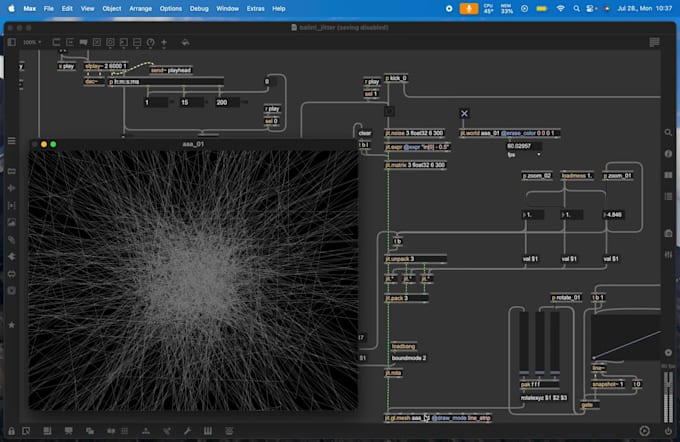Click the number box showing 200
The image size is (680, 442).
tap(228, 102)
